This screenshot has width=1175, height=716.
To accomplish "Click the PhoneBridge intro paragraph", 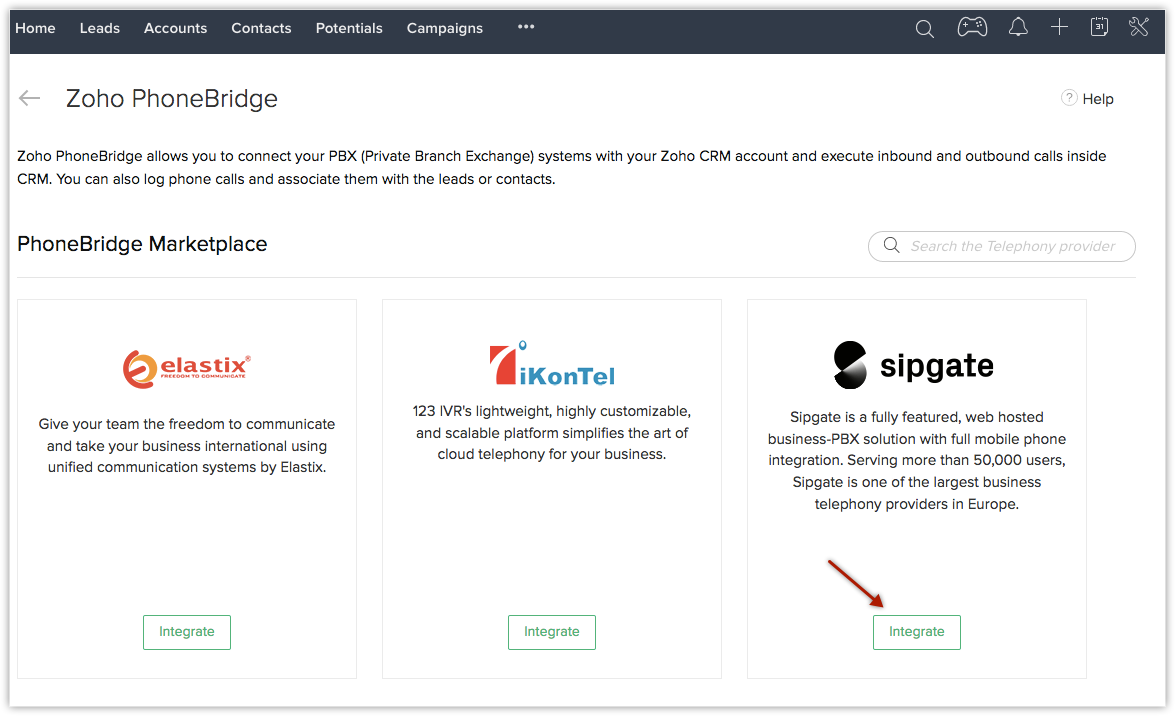I will (x=562, y=167).
